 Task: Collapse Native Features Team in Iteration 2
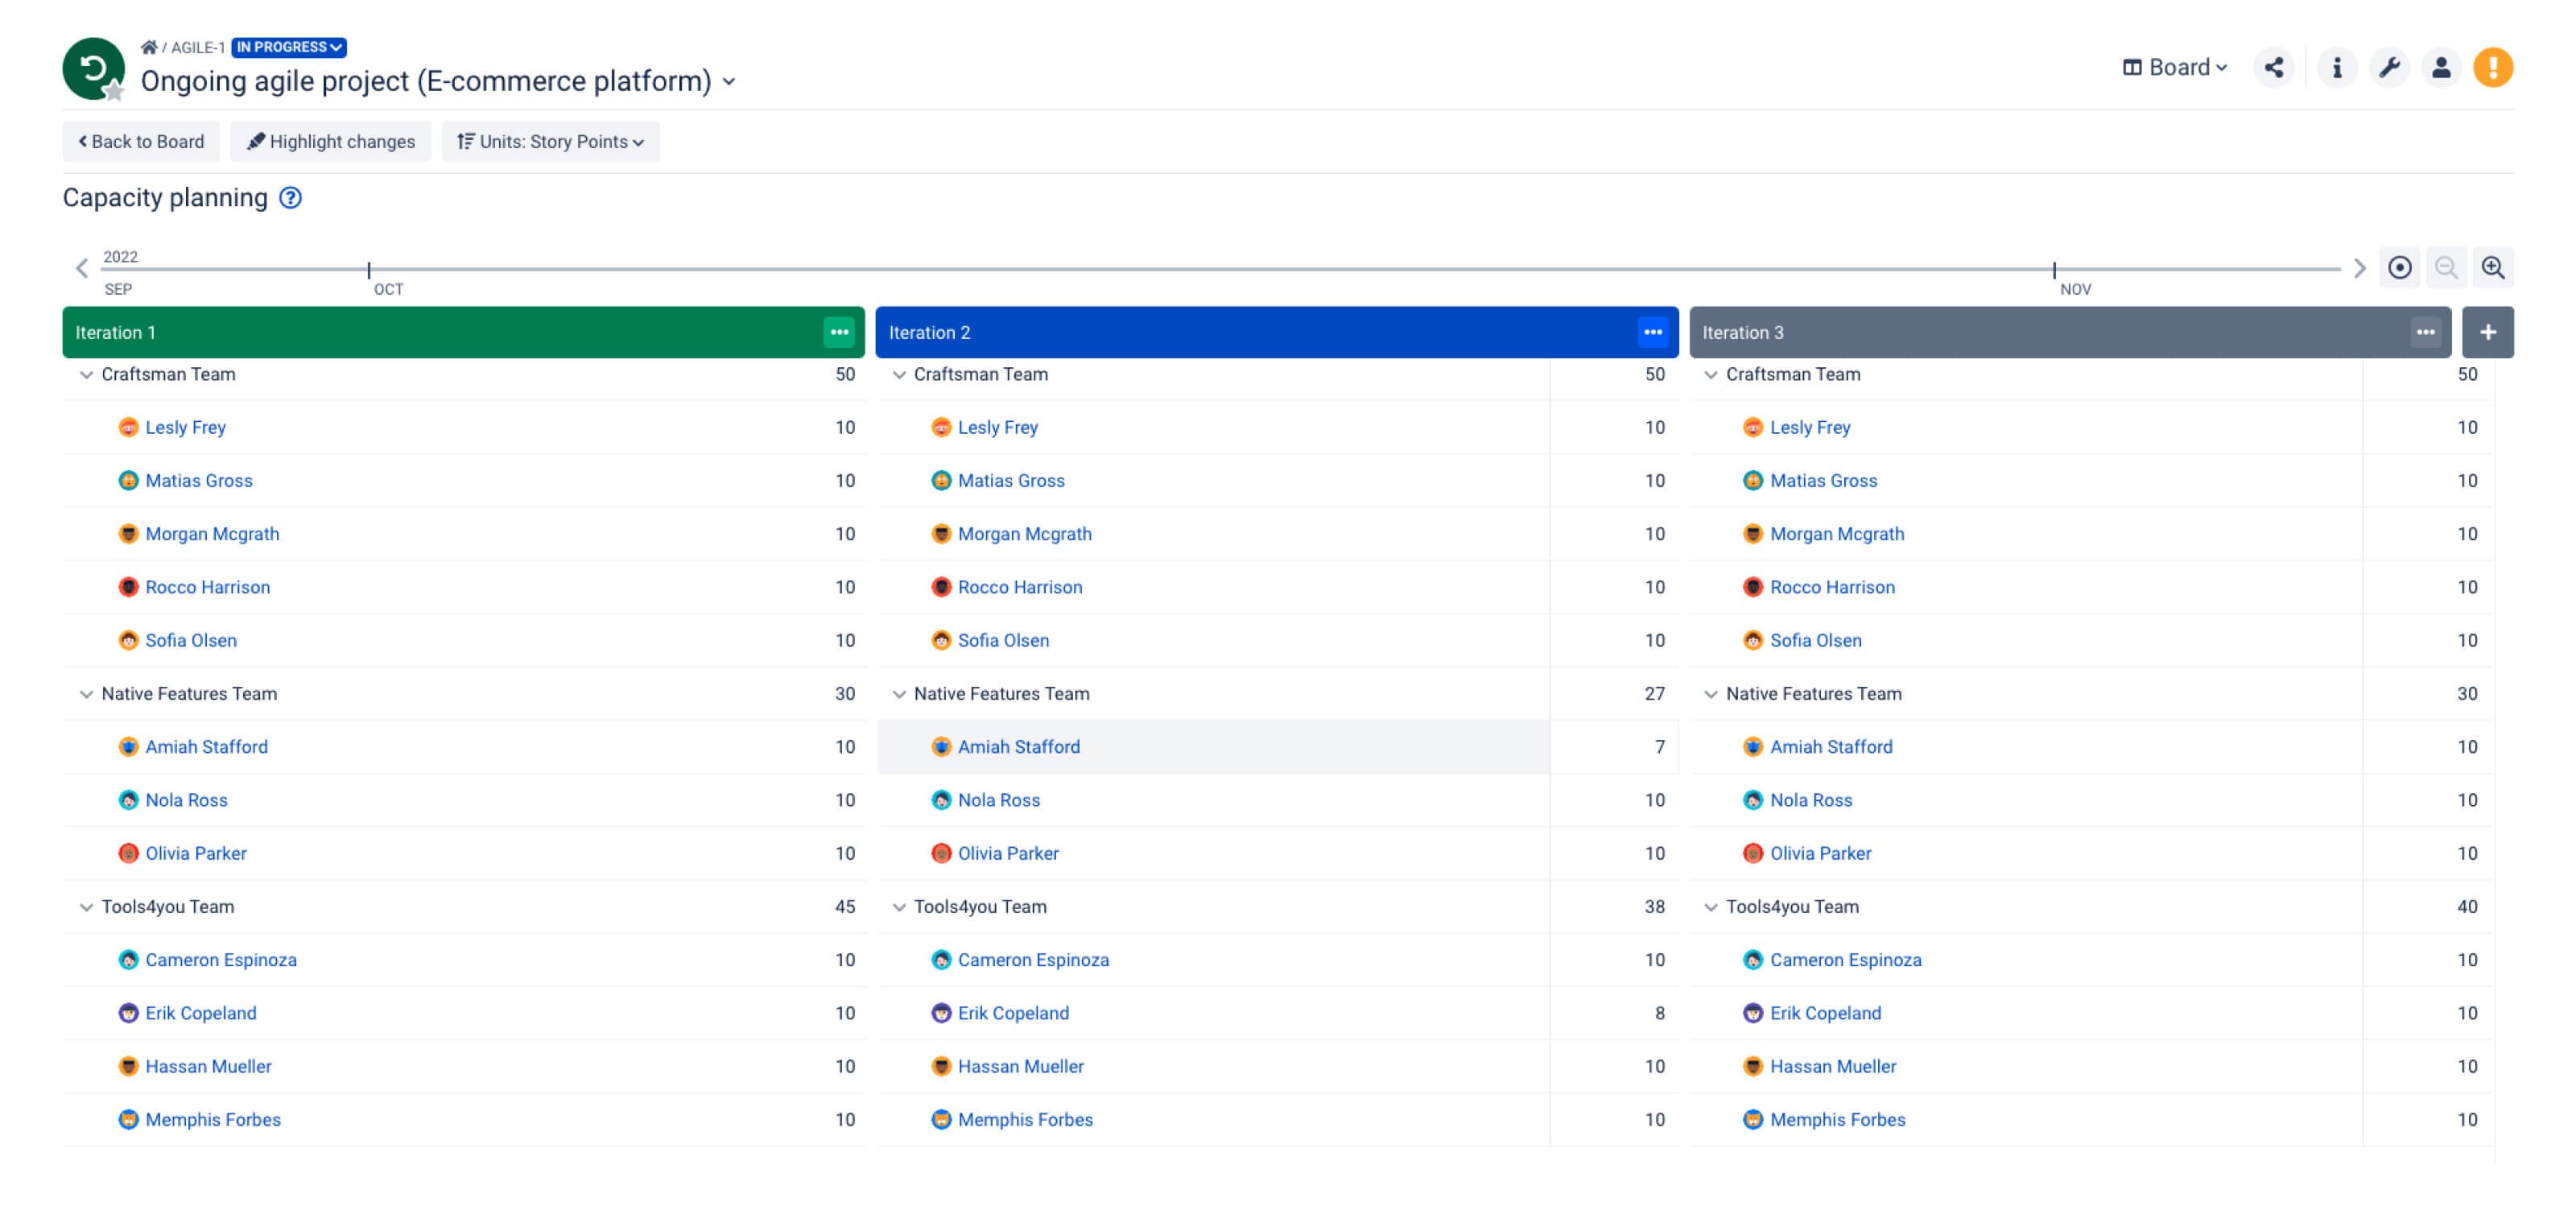coord(899,694)
